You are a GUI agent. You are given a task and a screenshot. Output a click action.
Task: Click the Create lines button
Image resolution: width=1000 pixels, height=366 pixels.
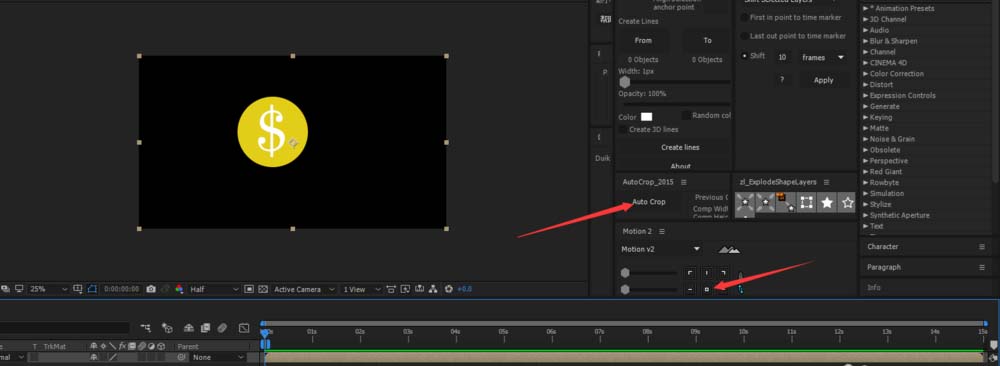[680, 147]
